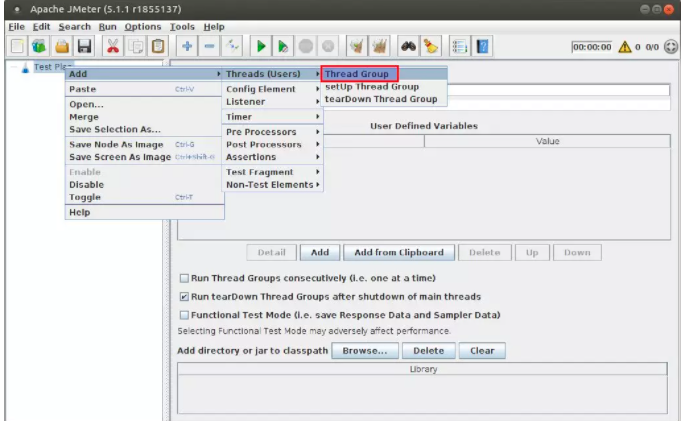The height and width of the screenshot is (422, 682).
Task: Expand the Config Element submenu
Action: [x=272, y=89]
